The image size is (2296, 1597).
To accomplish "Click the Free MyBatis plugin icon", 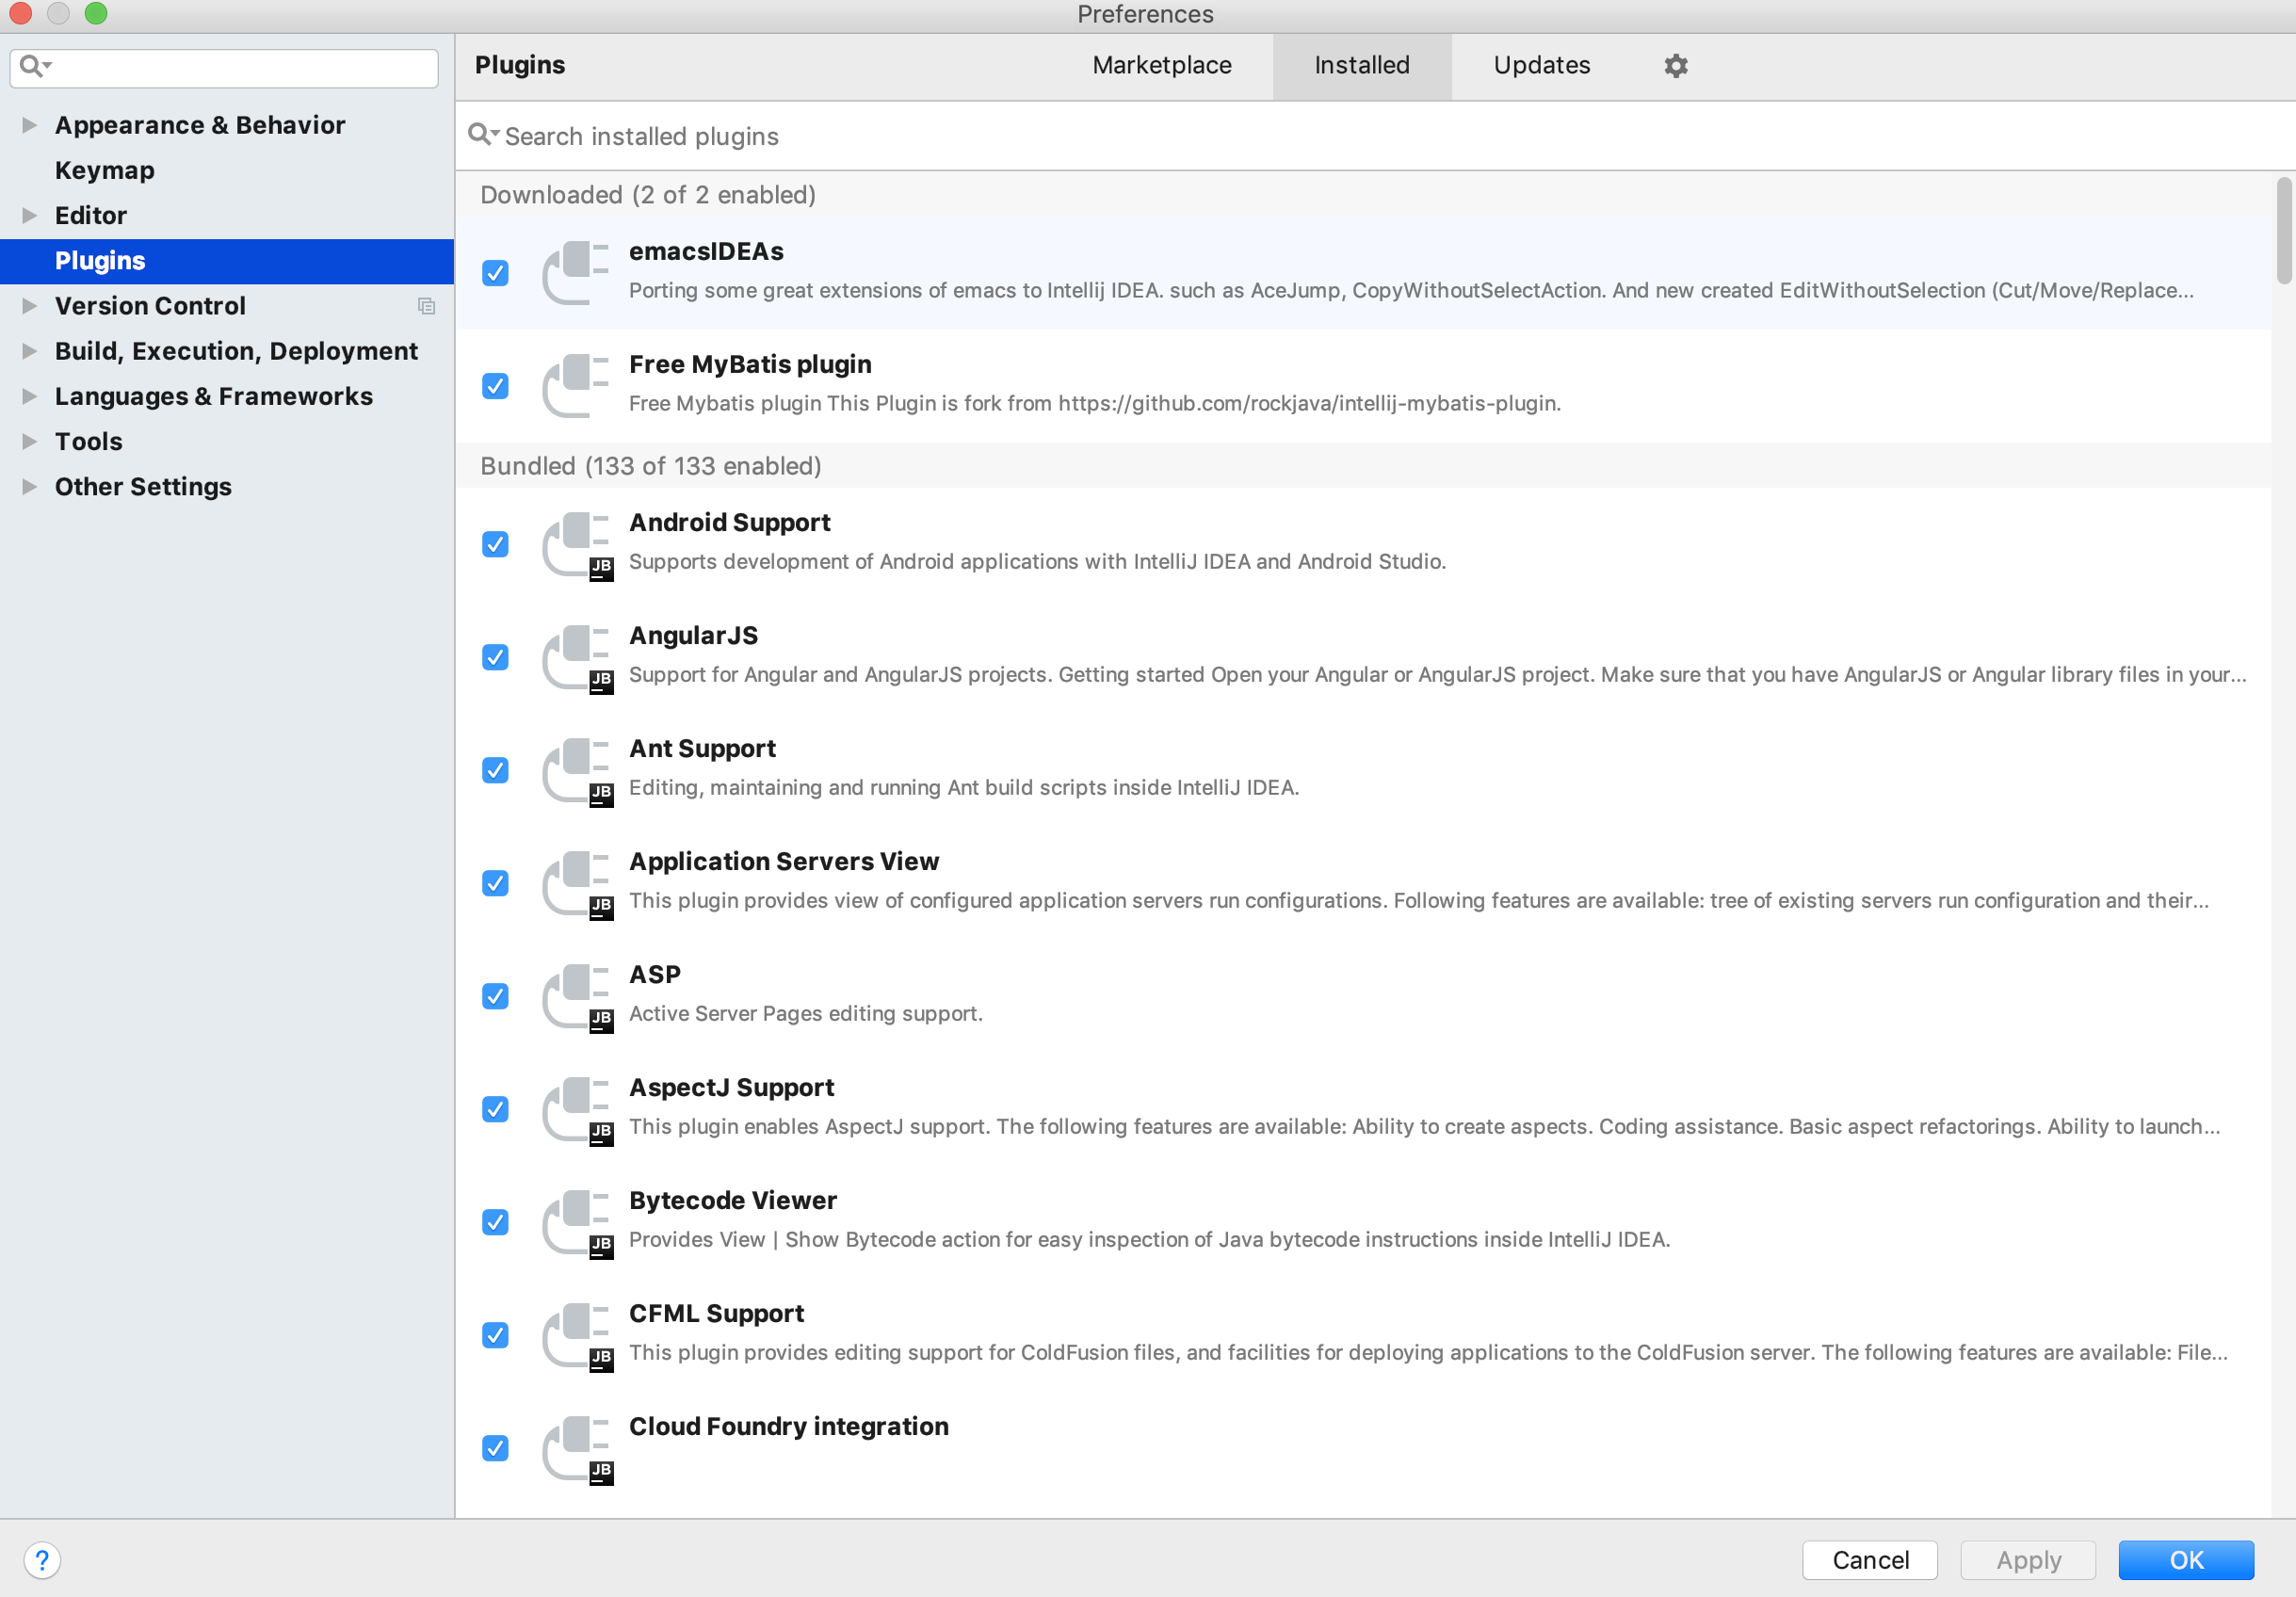I will point(575,385).
